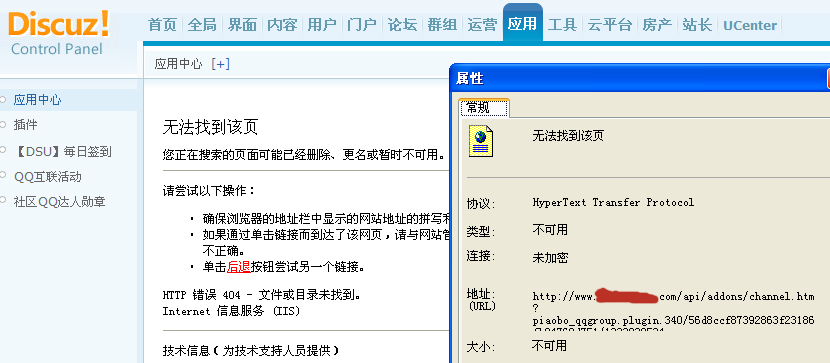Open the 全局 menu
The image size is (830, 363).
tap(202, 25)
